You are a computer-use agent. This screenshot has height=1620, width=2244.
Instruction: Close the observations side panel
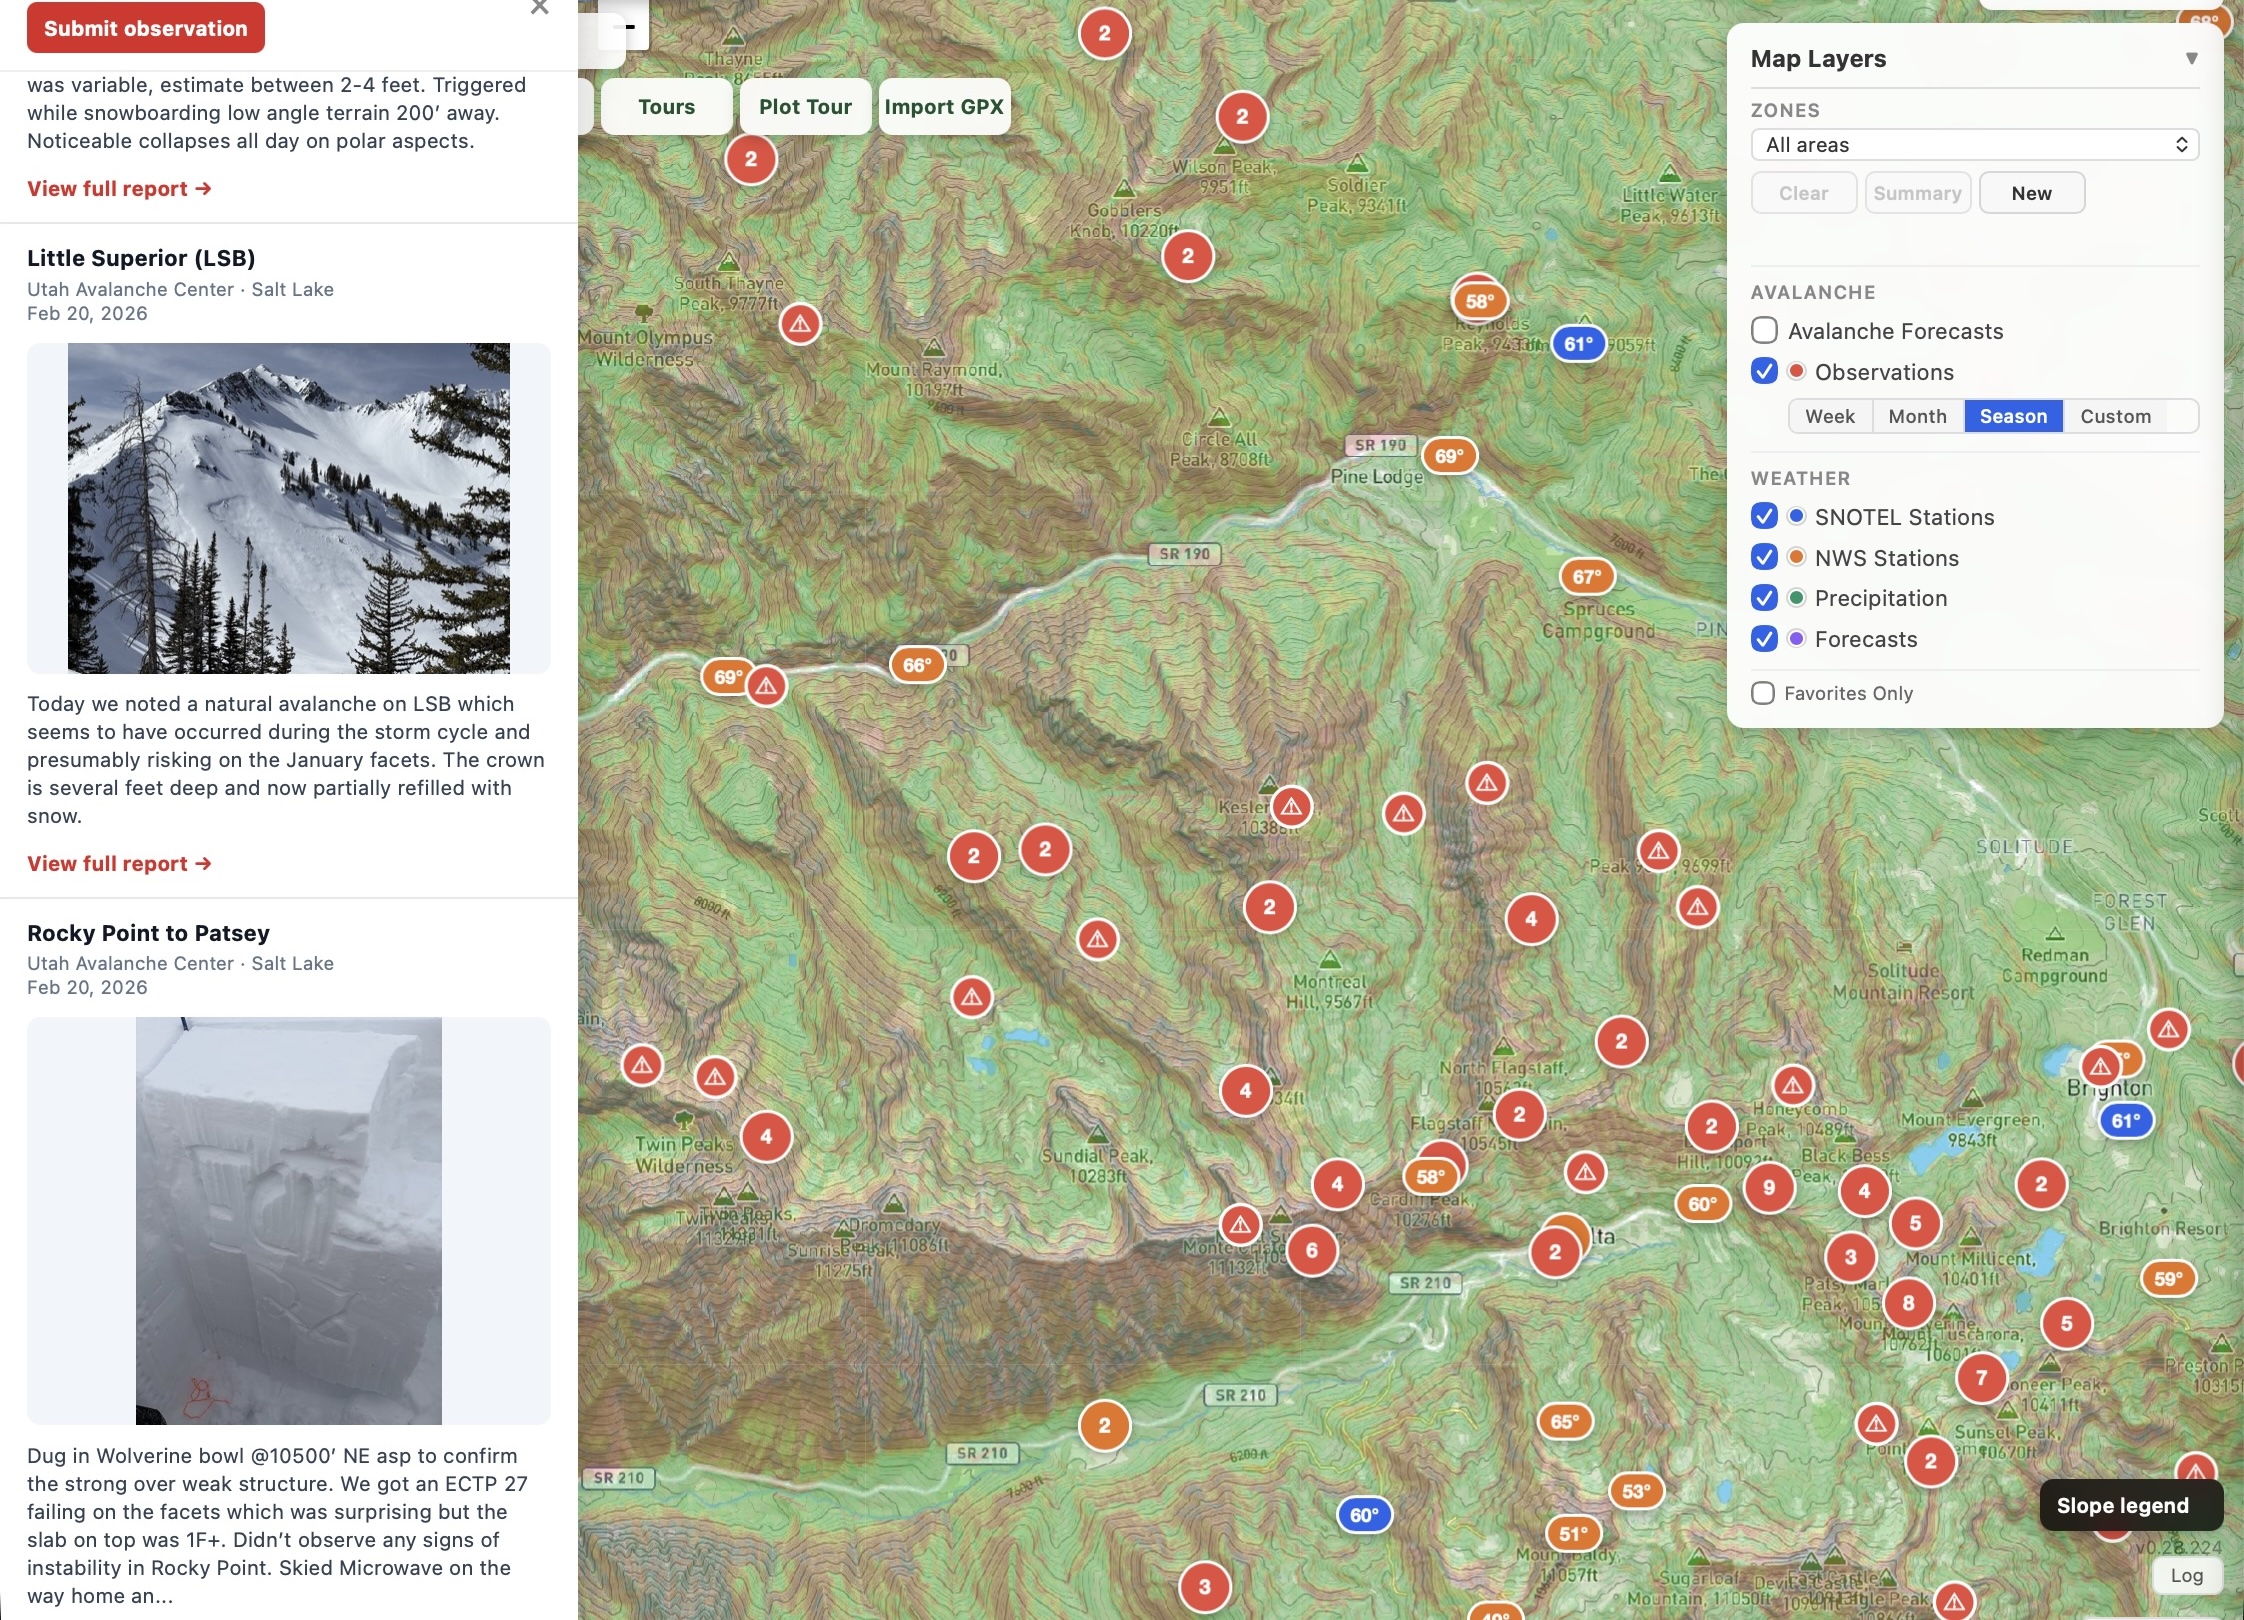[x=540, y=8]
